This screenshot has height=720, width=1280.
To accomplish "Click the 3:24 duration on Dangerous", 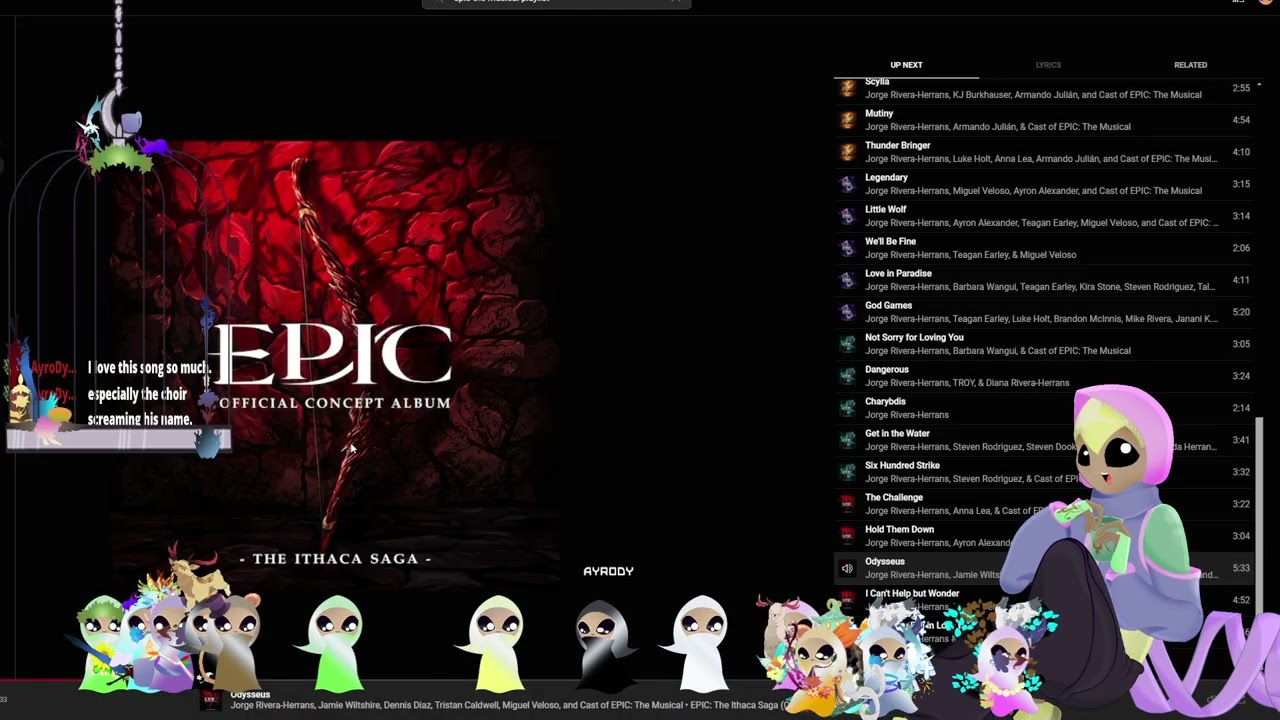I will [x=1241, y=376].
